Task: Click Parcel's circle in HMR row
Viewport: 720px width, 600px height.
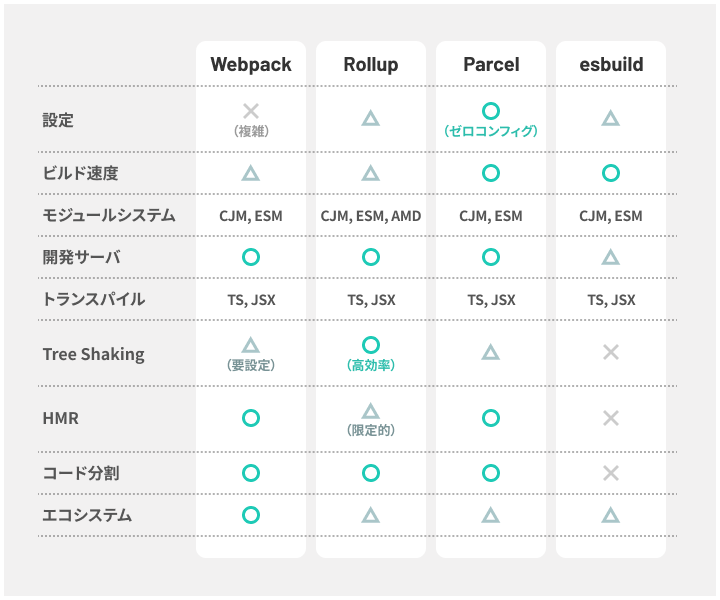Action: tap(491, 418)
